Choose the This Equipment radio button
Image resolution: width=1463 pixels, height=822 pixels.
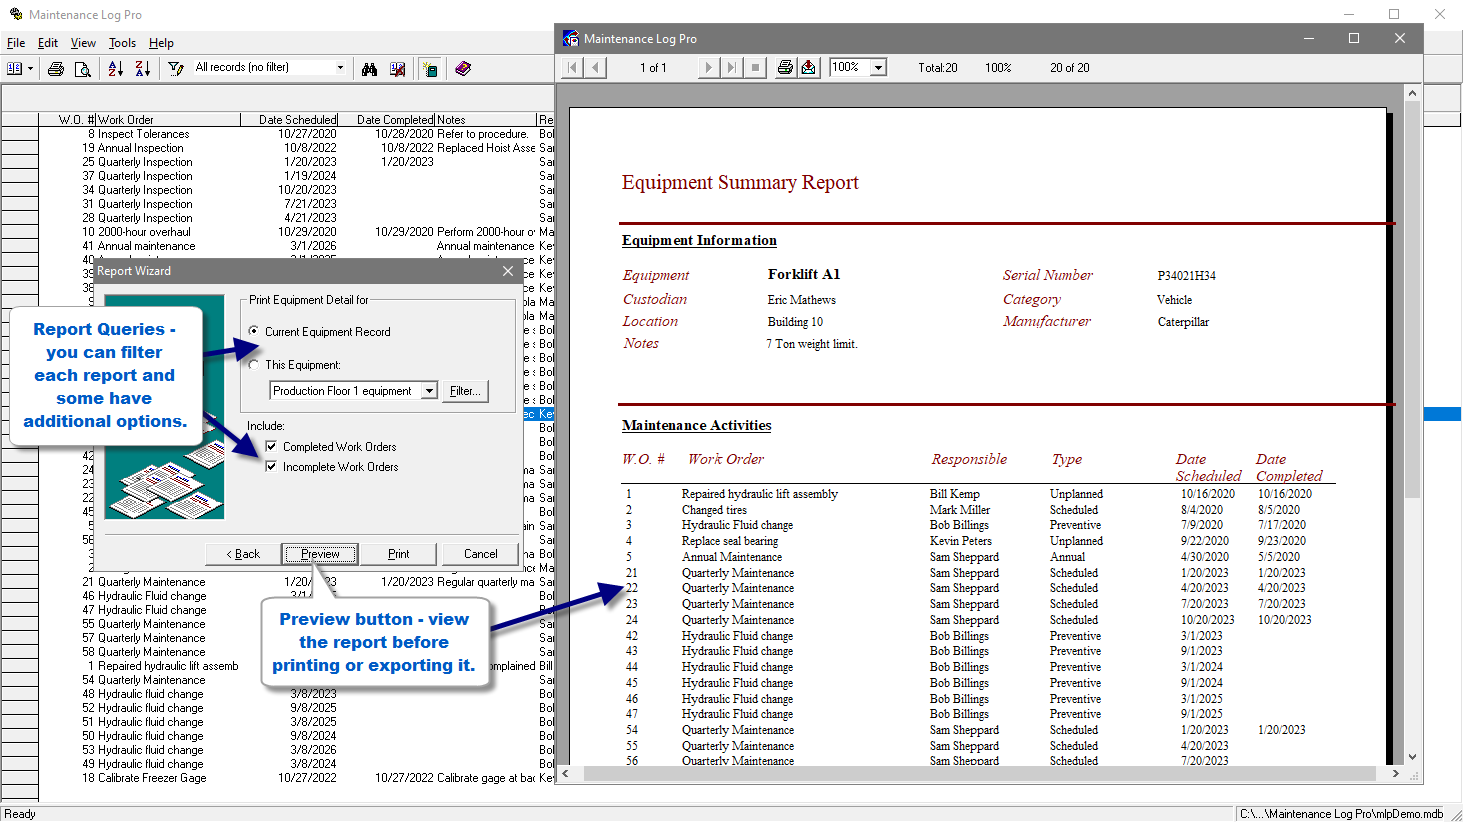(x=254, y=365)
